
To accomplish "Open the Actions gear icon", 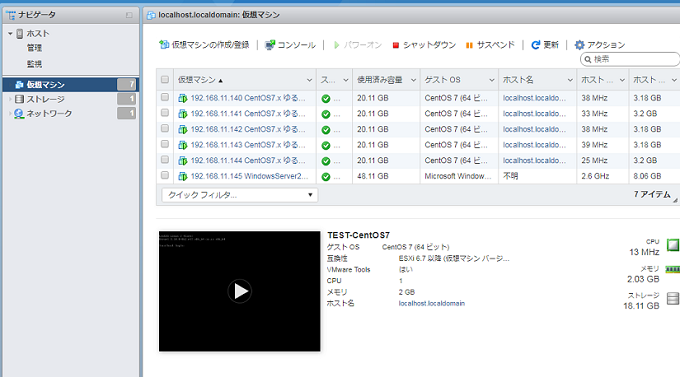I will (579, 45).
